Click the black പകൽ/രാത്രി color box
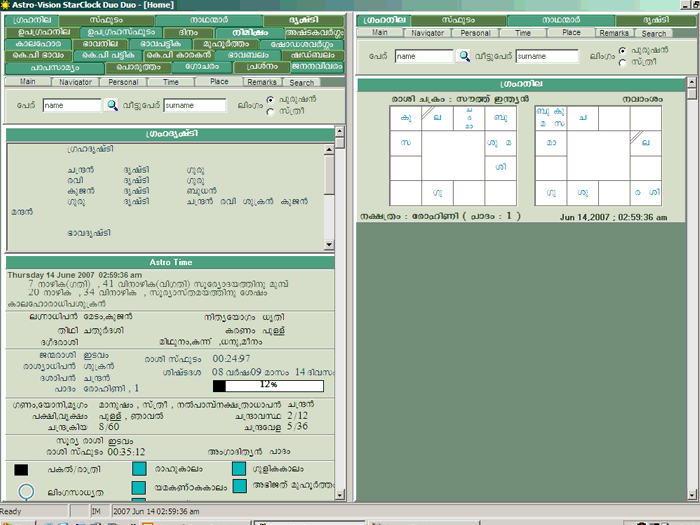Viewport: 700px width, 525px height. 21,470
